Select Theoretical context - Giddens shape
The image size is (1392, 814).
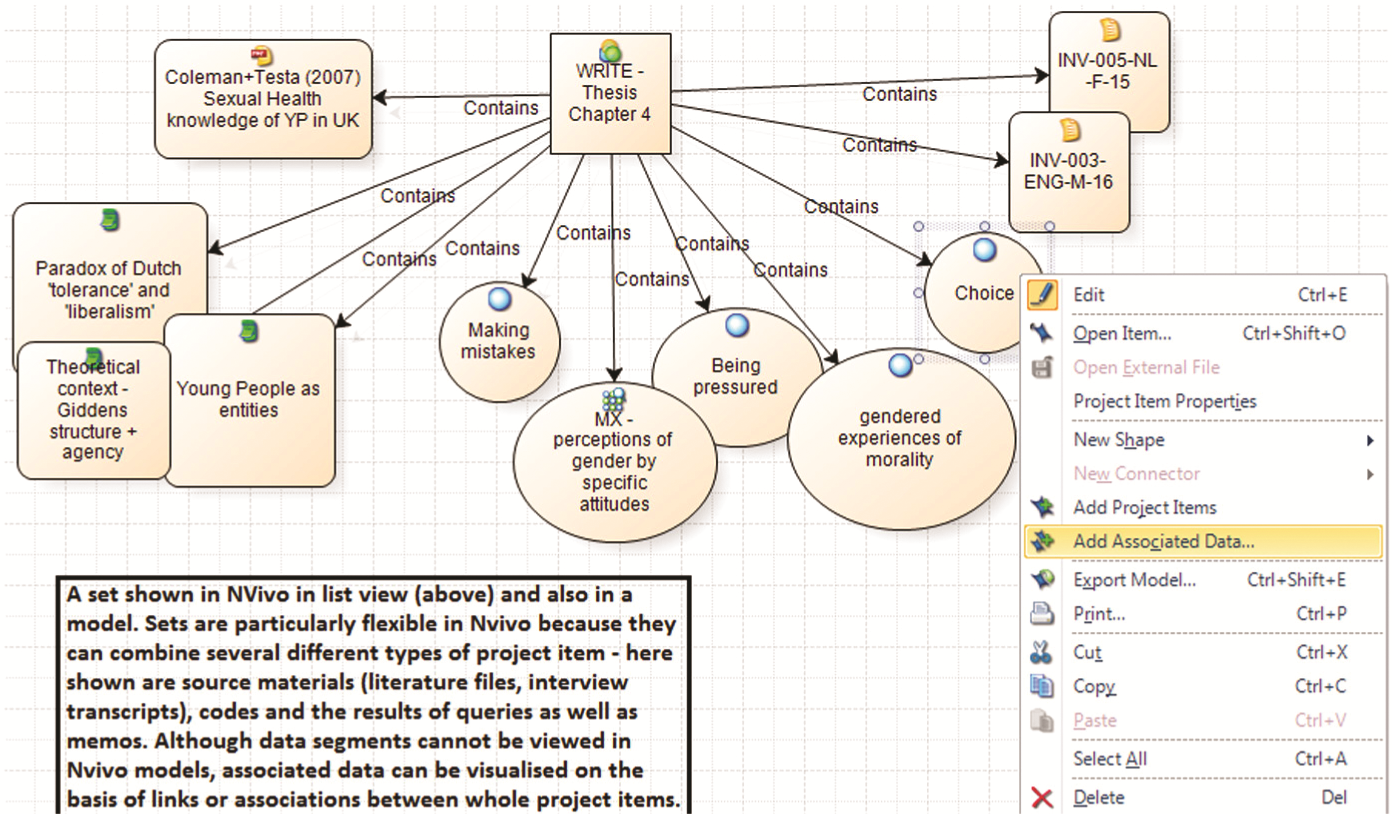click(x=93, y=409)
